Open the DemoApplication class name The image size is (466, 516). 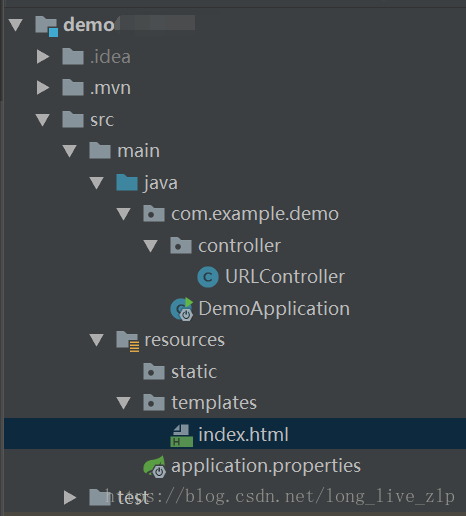[274, 309]
